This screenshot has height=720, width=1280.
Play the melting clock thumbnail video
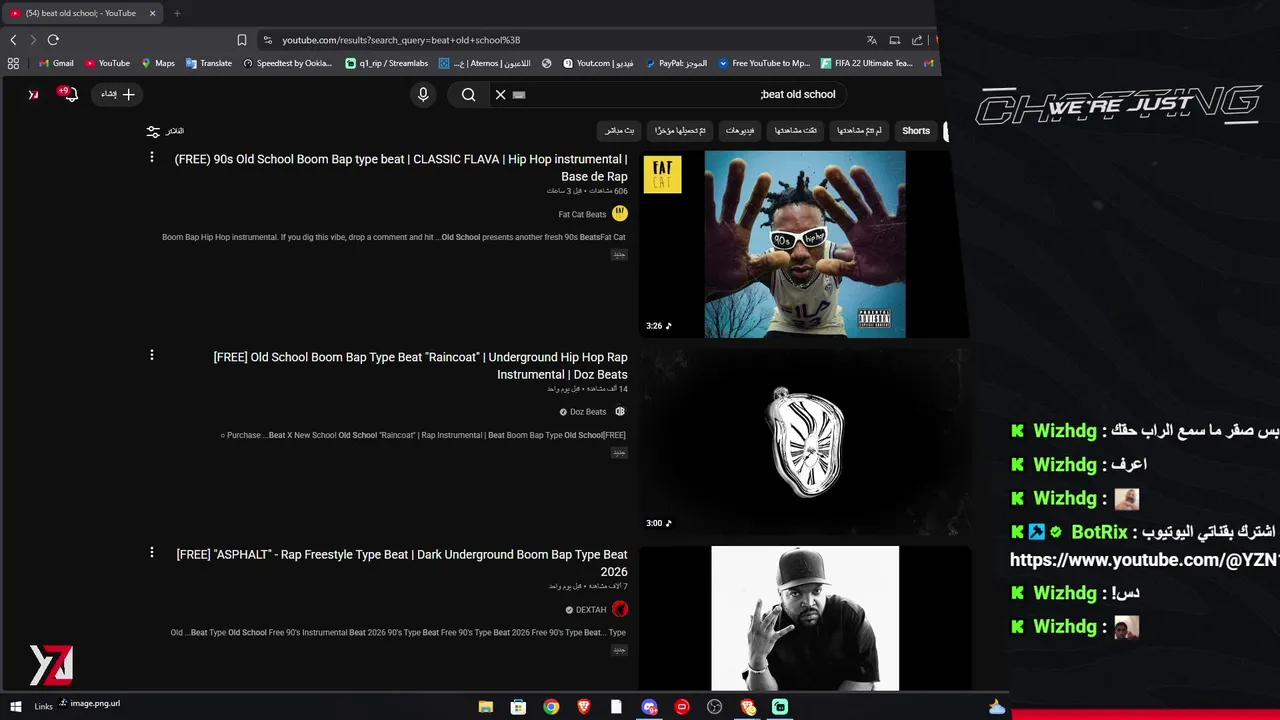(804, 441)
